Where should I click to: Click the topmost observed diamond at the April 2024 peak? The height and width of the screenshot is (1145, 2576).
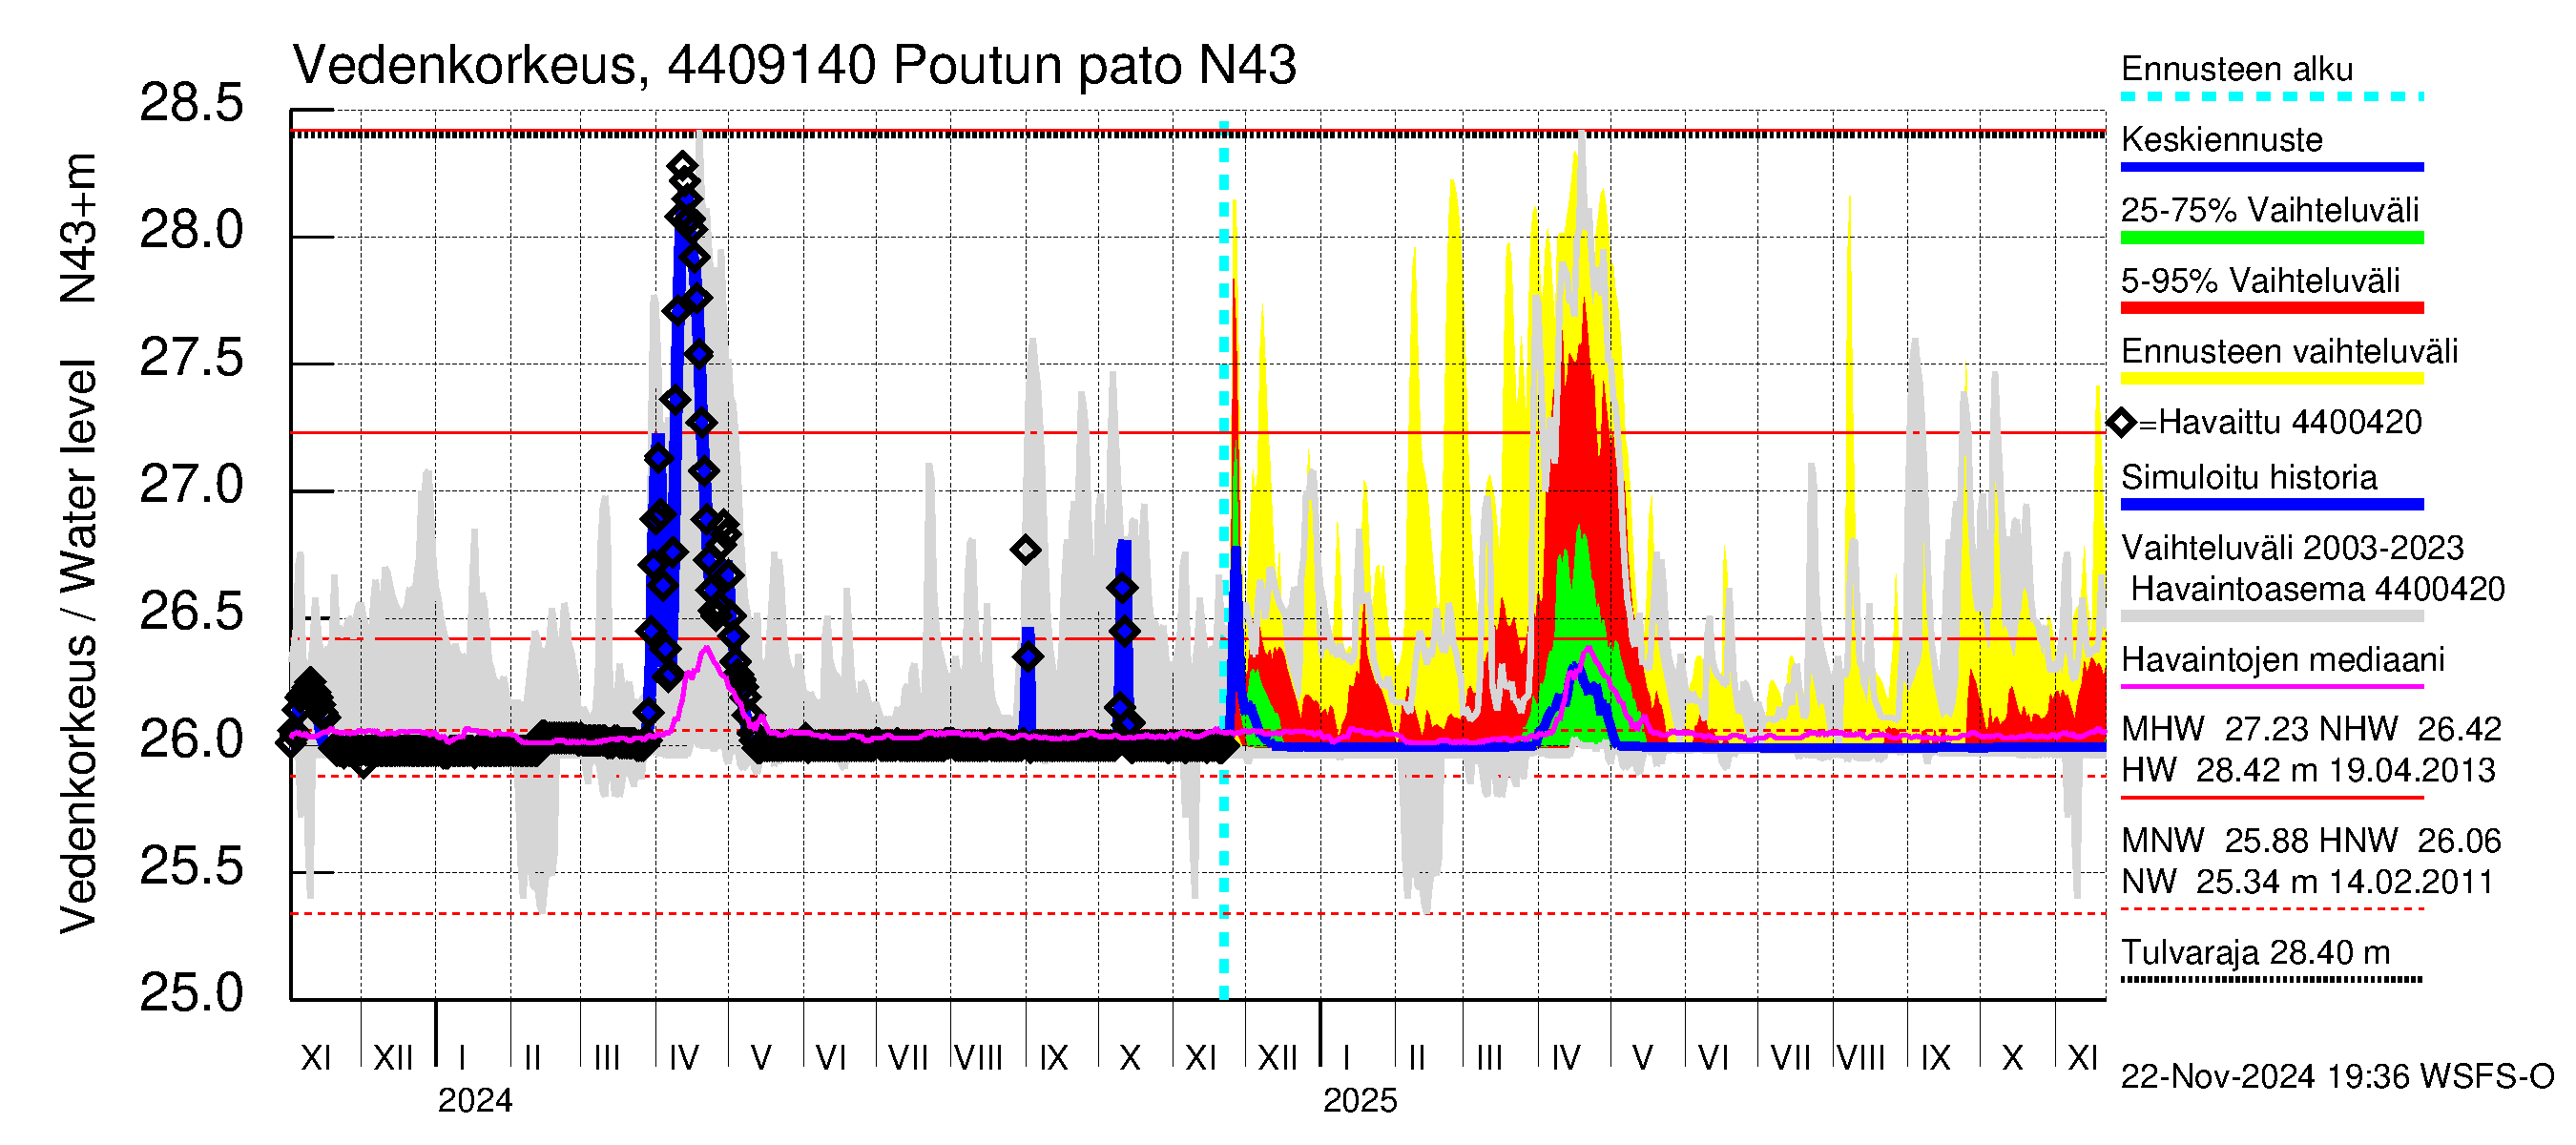coord(682,166)
